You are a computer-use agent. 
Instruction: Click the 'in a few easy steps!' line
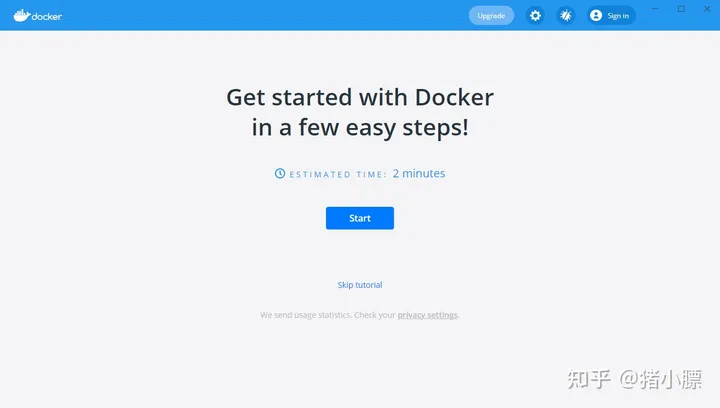(360, 128)
